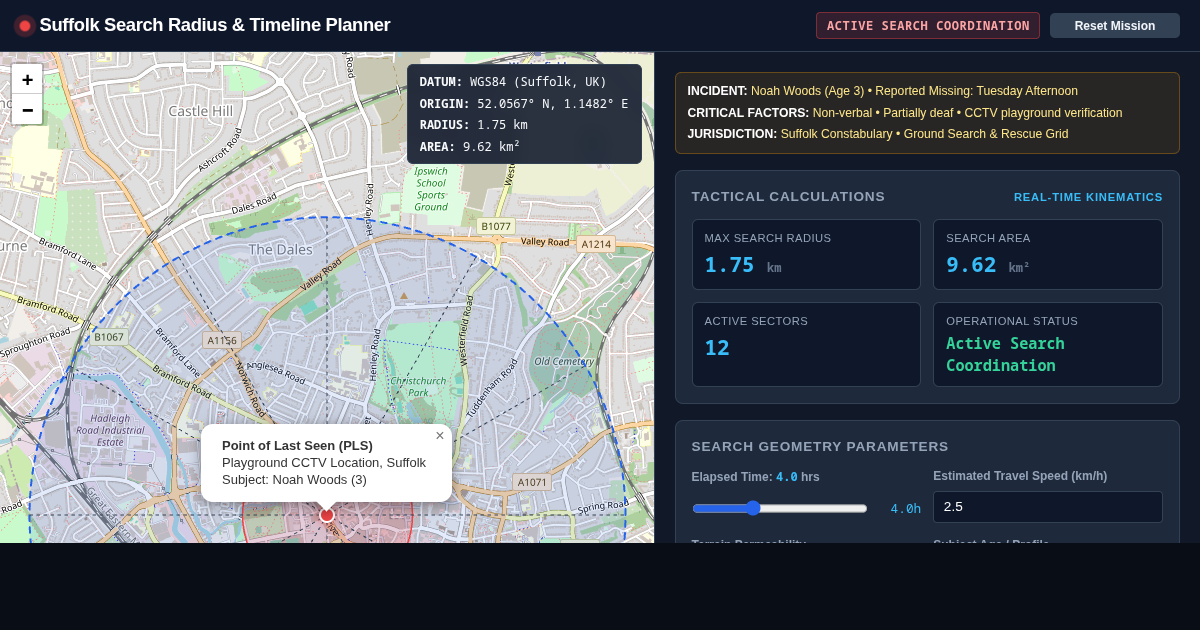Click the Reset Mission button
This screenshot has height=630, width=1200.
tap(1115, 26)
